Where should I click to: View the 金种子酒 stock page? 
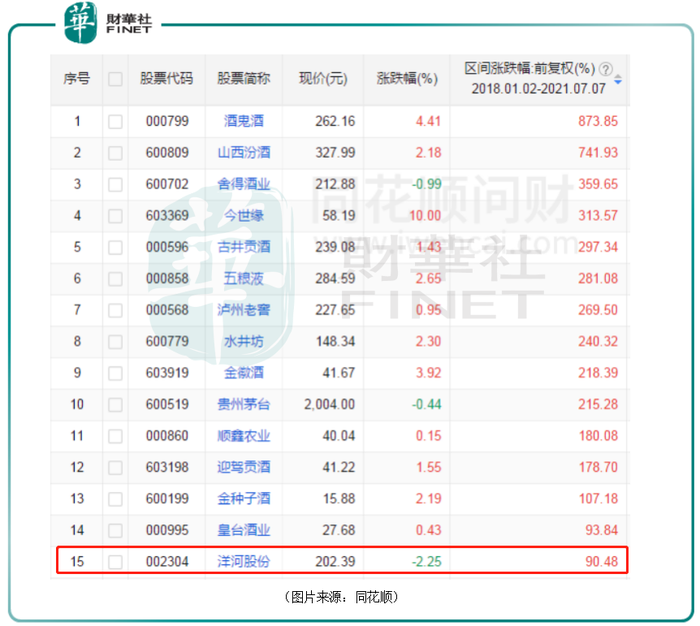point(244,499)
